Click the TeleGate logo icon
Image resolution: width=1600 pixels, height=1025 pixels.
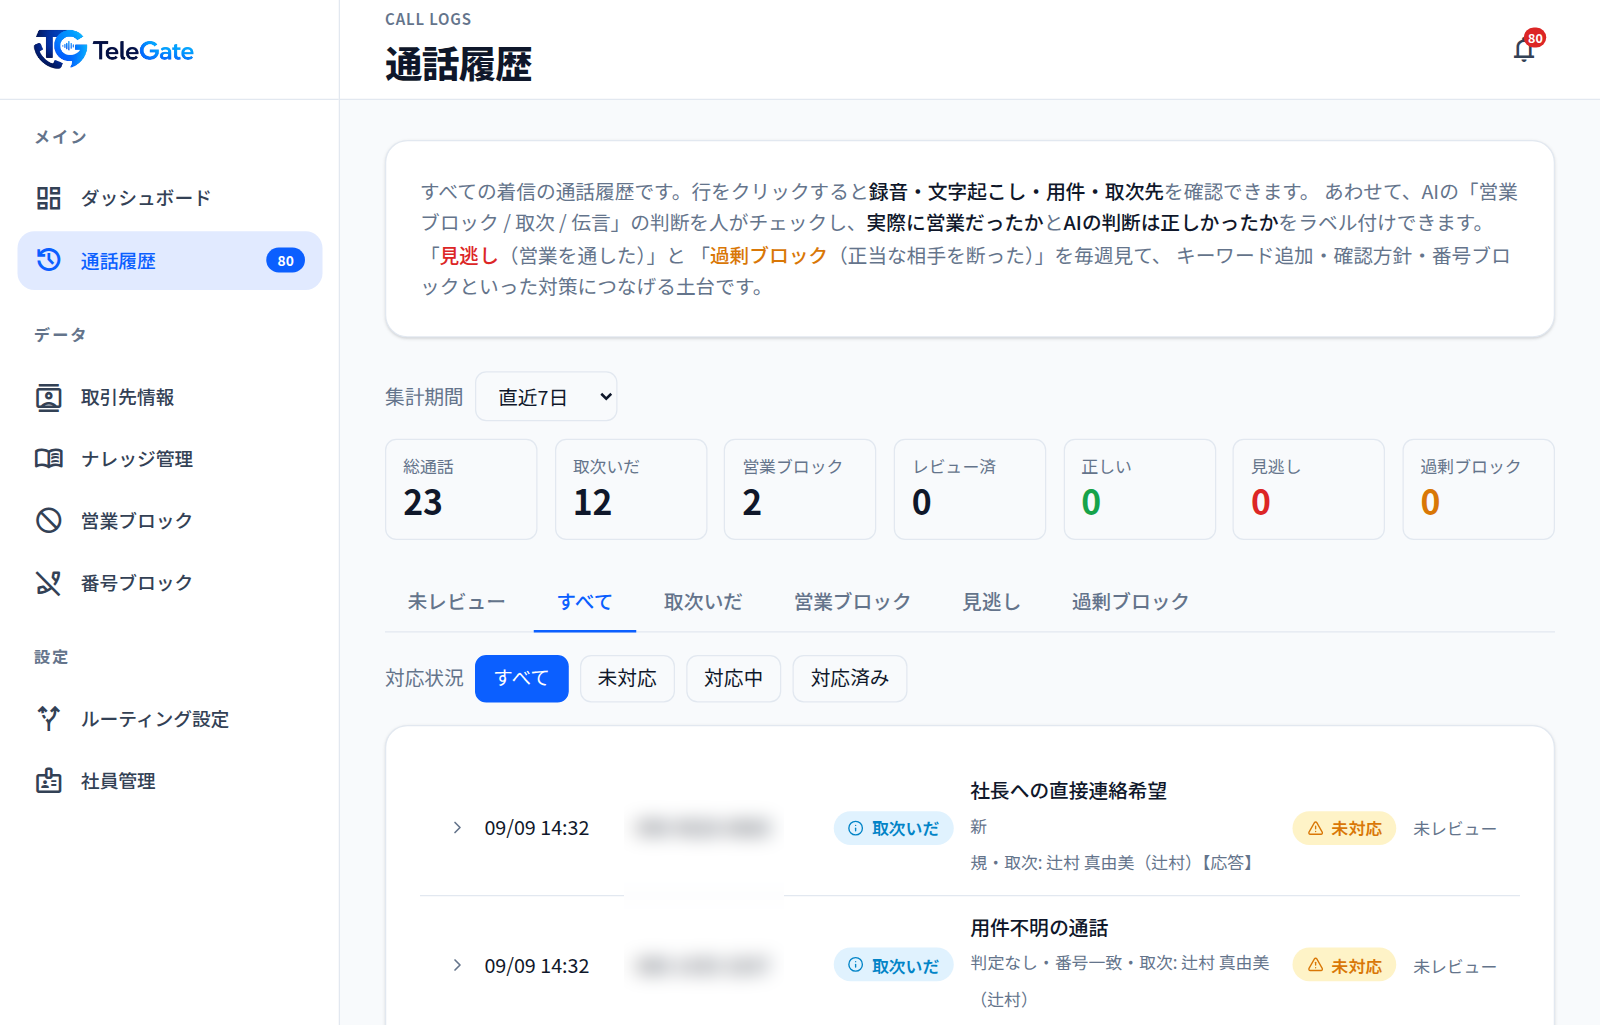click(61, 49)
